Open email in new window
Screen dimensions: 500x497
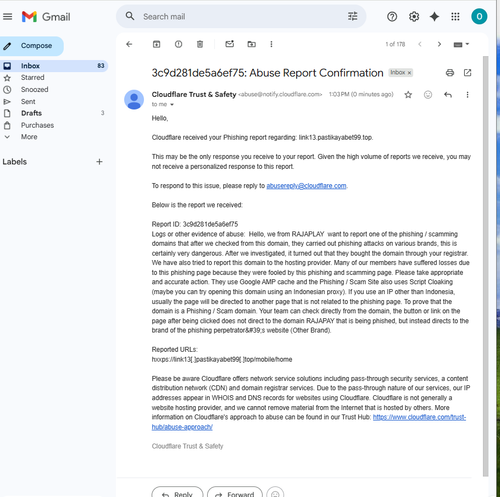pos(467,73)
